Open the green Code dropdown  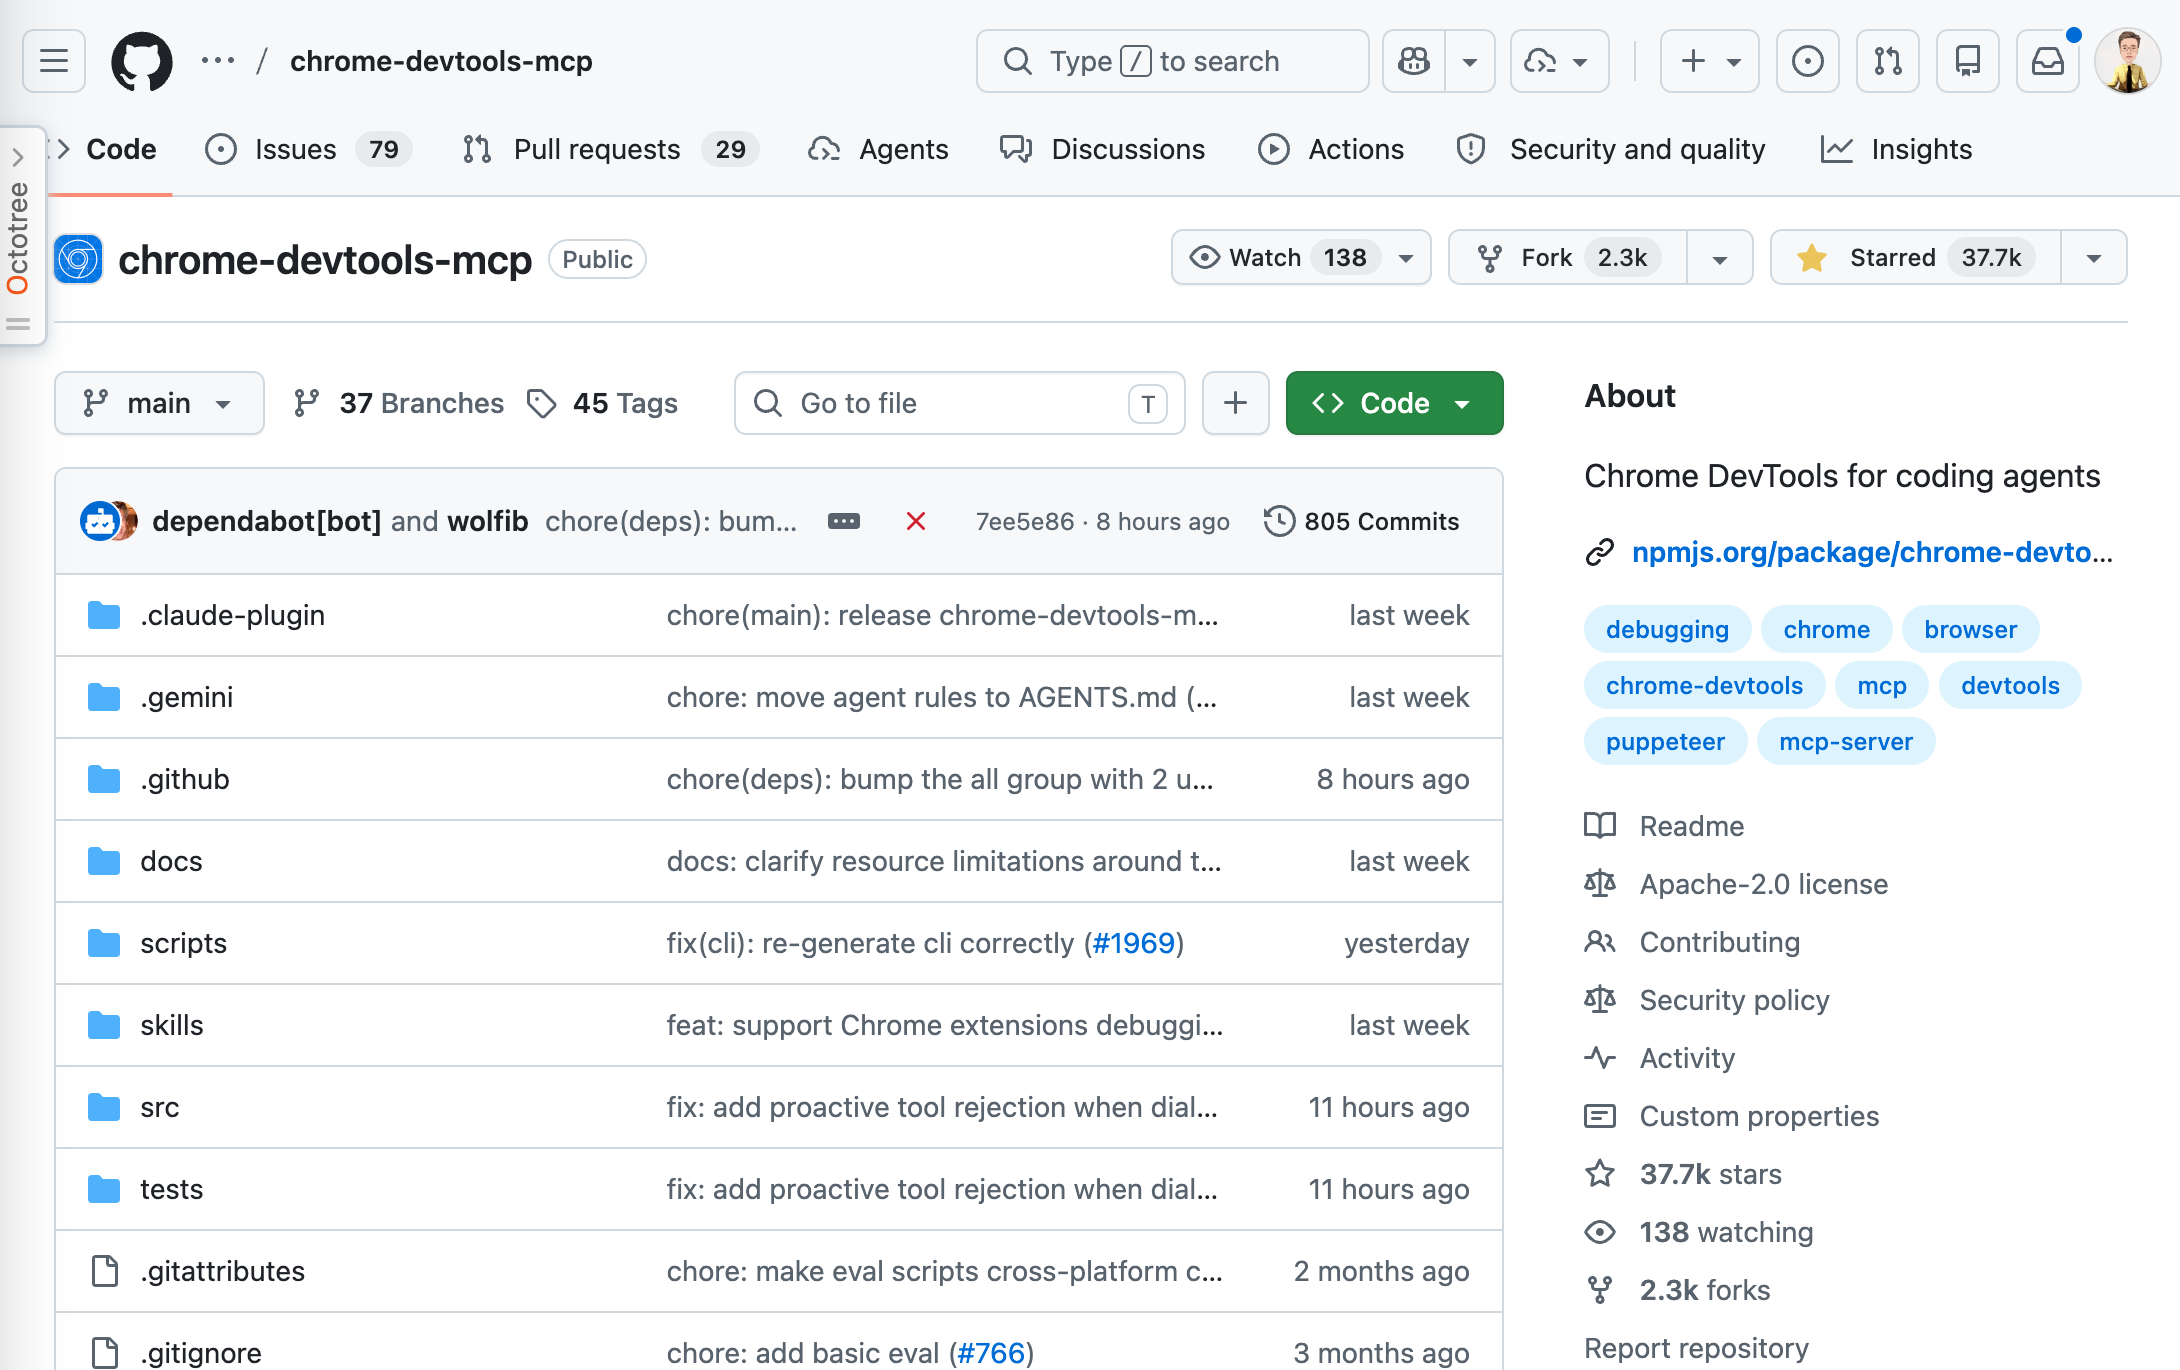1394,403
